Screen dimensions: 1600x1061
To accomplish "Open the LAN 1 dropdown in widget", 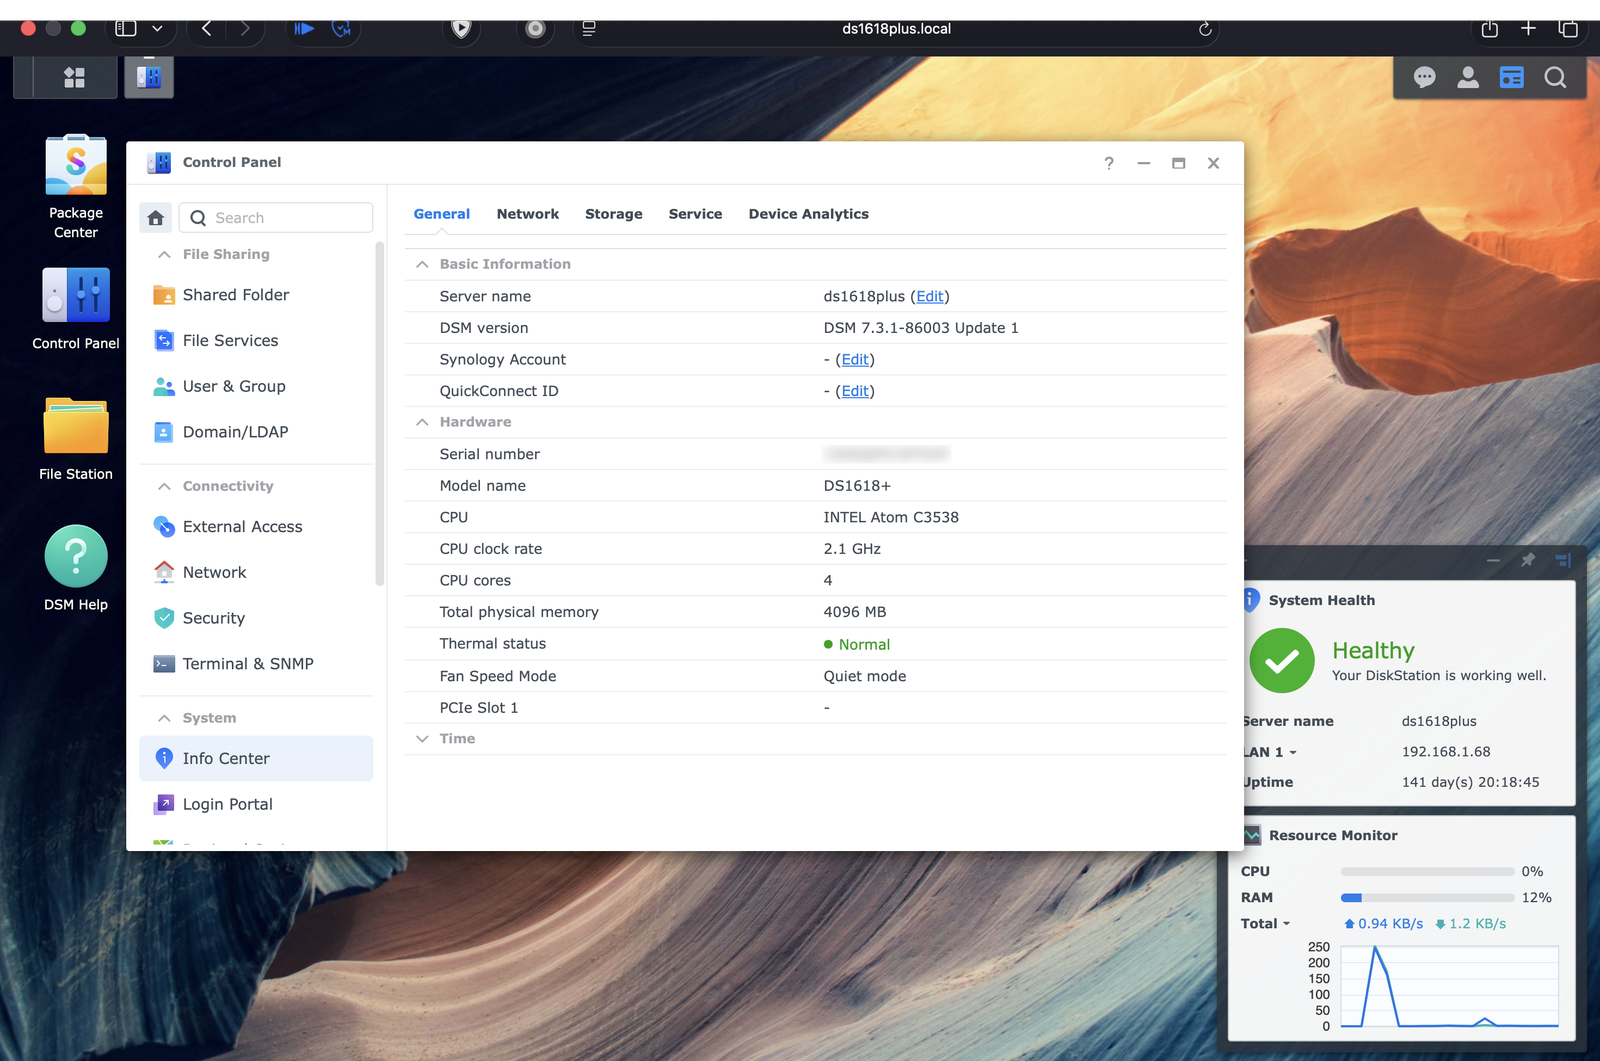I will point(1293,752).
